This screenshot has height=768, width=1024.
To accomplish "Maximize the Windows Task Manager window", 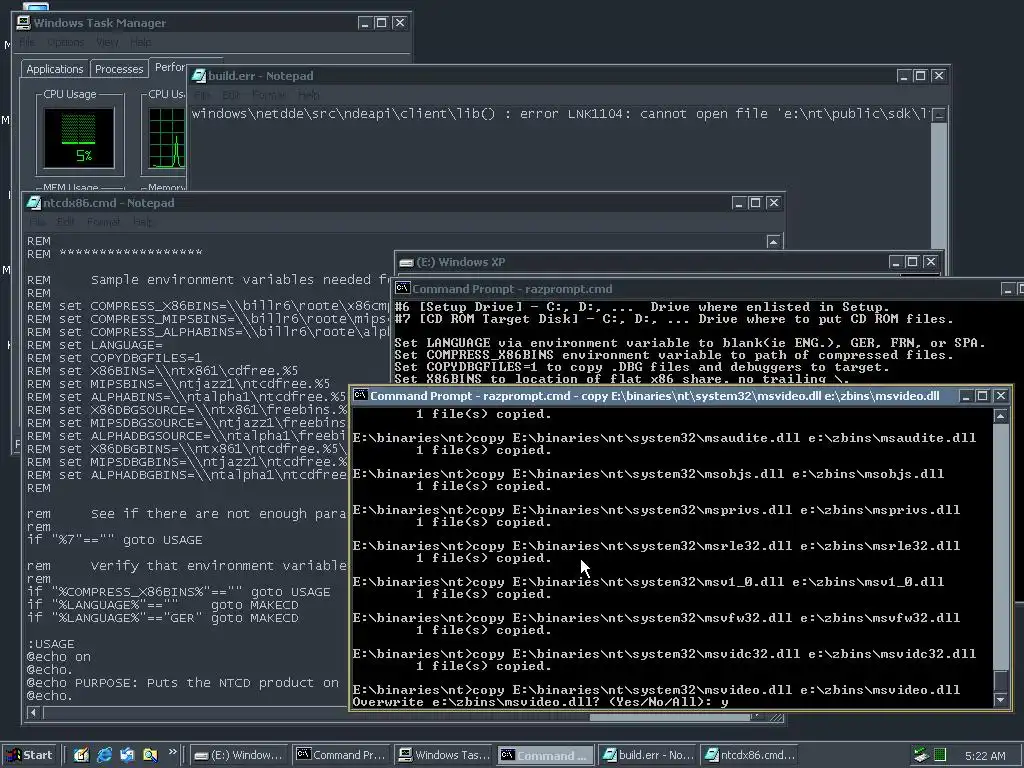I will click(x=381, y=23).
